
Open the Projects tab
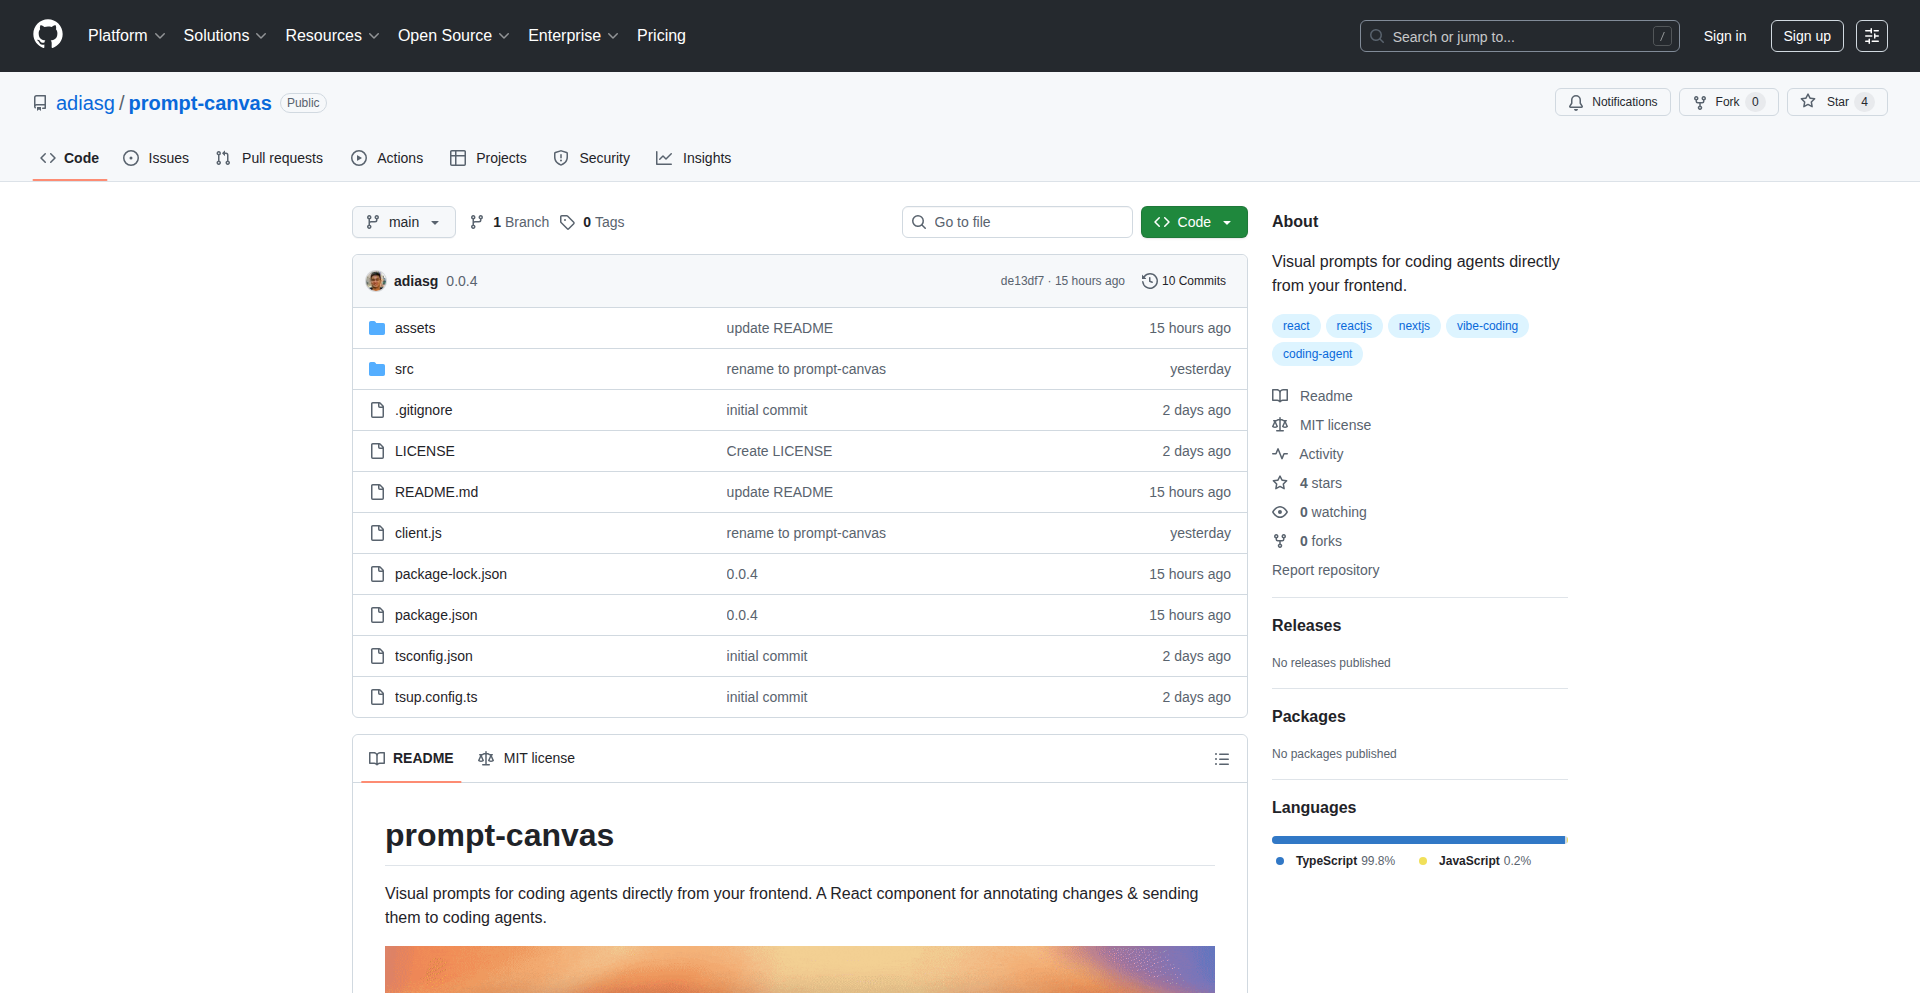[x=488, y=158]
